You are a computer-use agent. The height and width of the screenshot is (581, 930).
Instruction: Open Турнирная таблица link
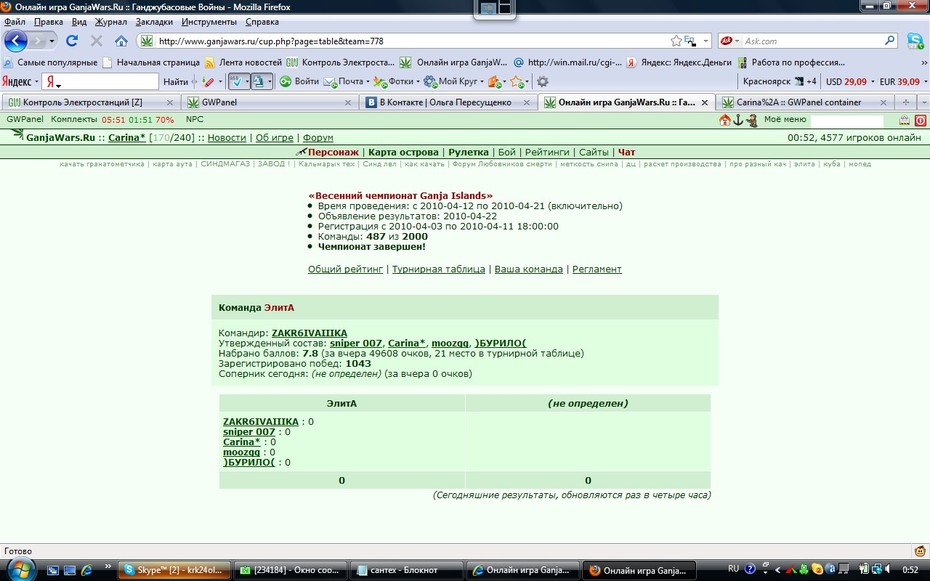(438, 269)
